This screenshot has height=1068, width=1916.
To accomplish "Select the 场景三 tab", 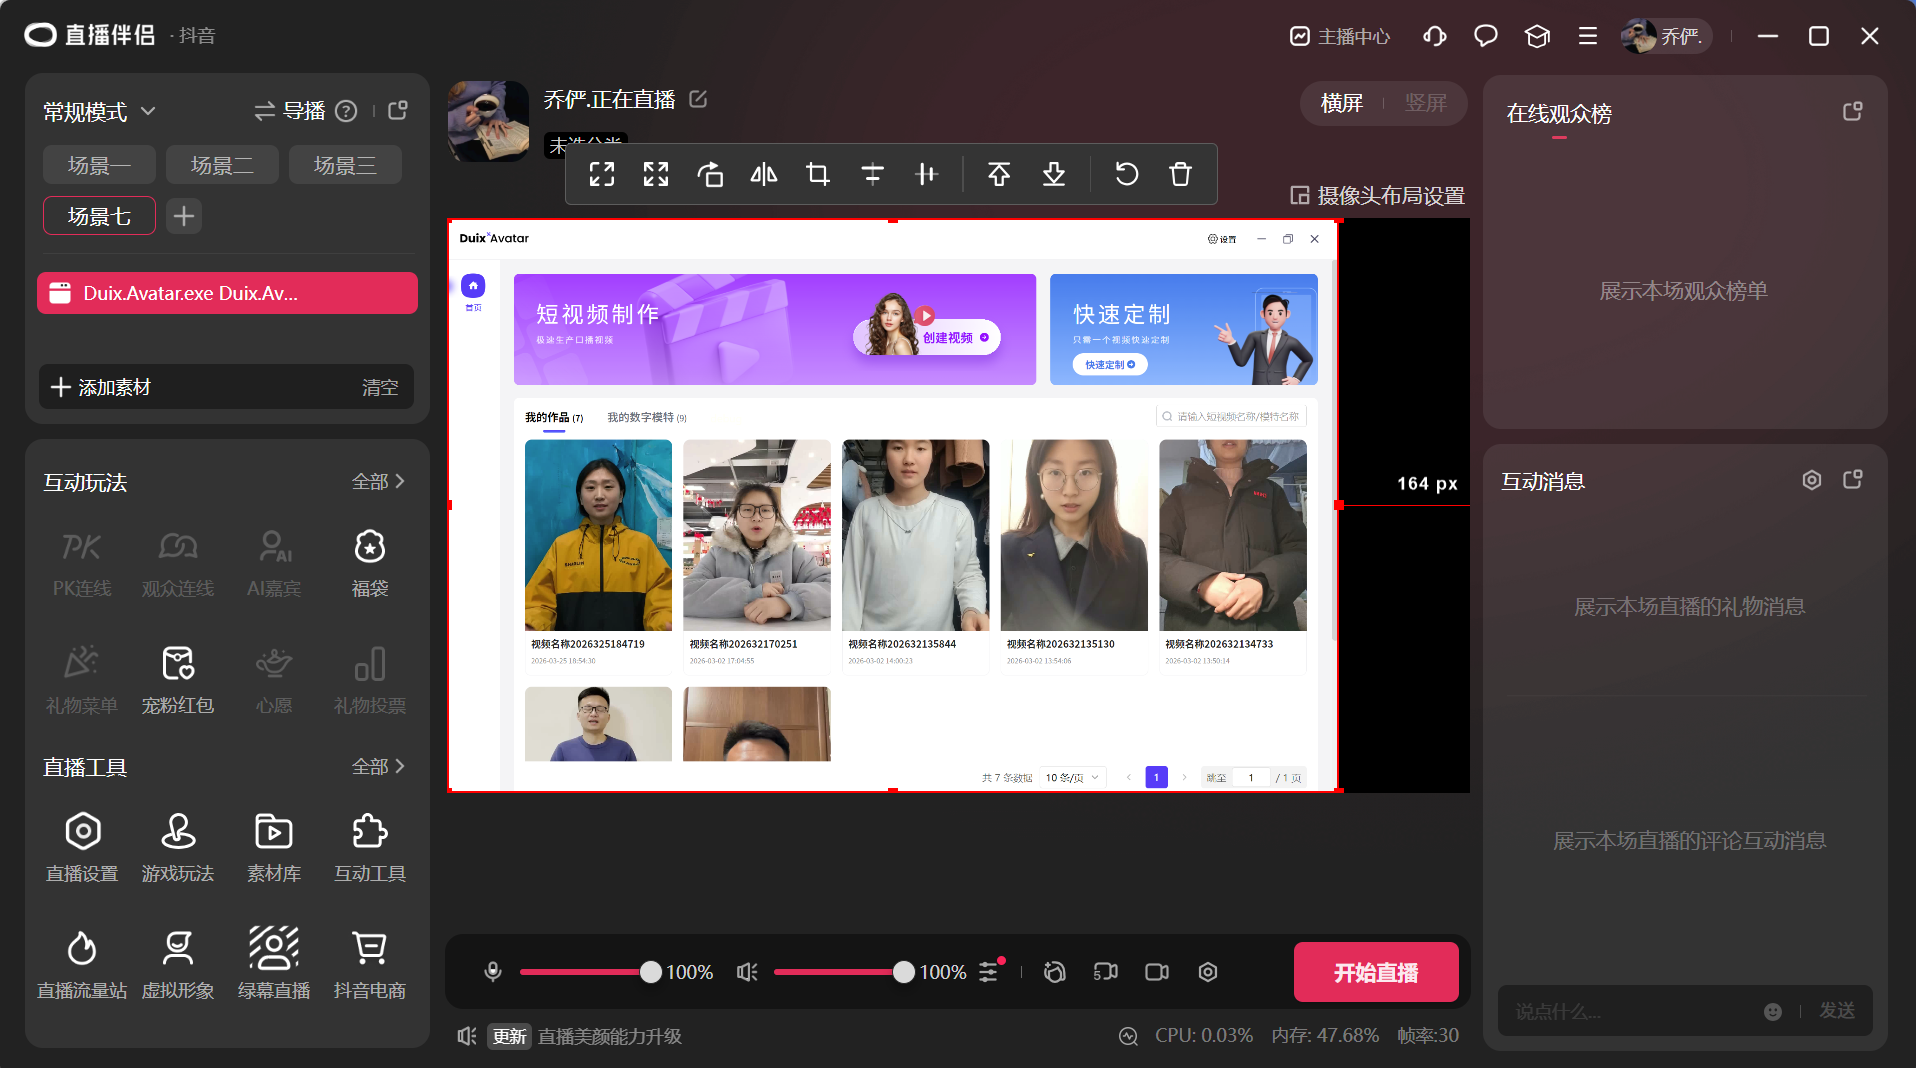I will point(345,165).
